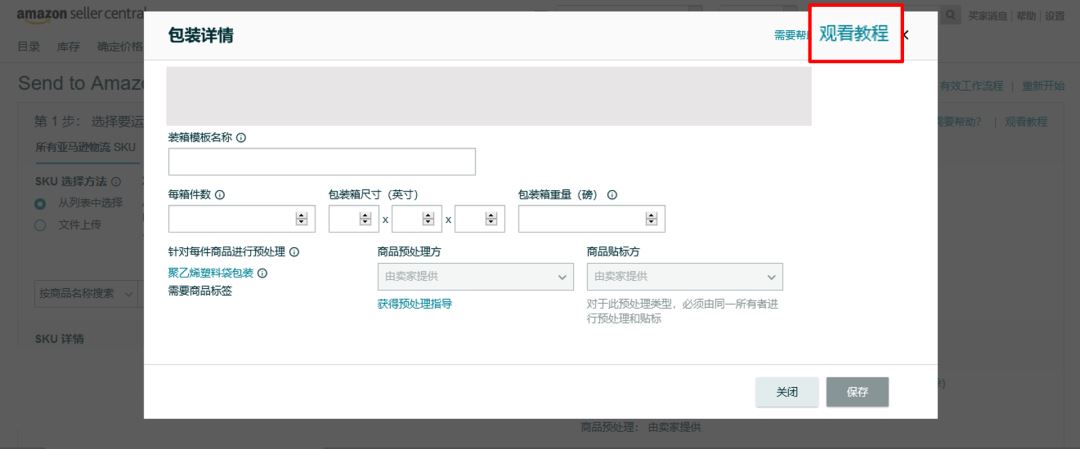Open 设置 in the top header
This screenshot has height=449, width=1080.
[x=1055, y=16]
